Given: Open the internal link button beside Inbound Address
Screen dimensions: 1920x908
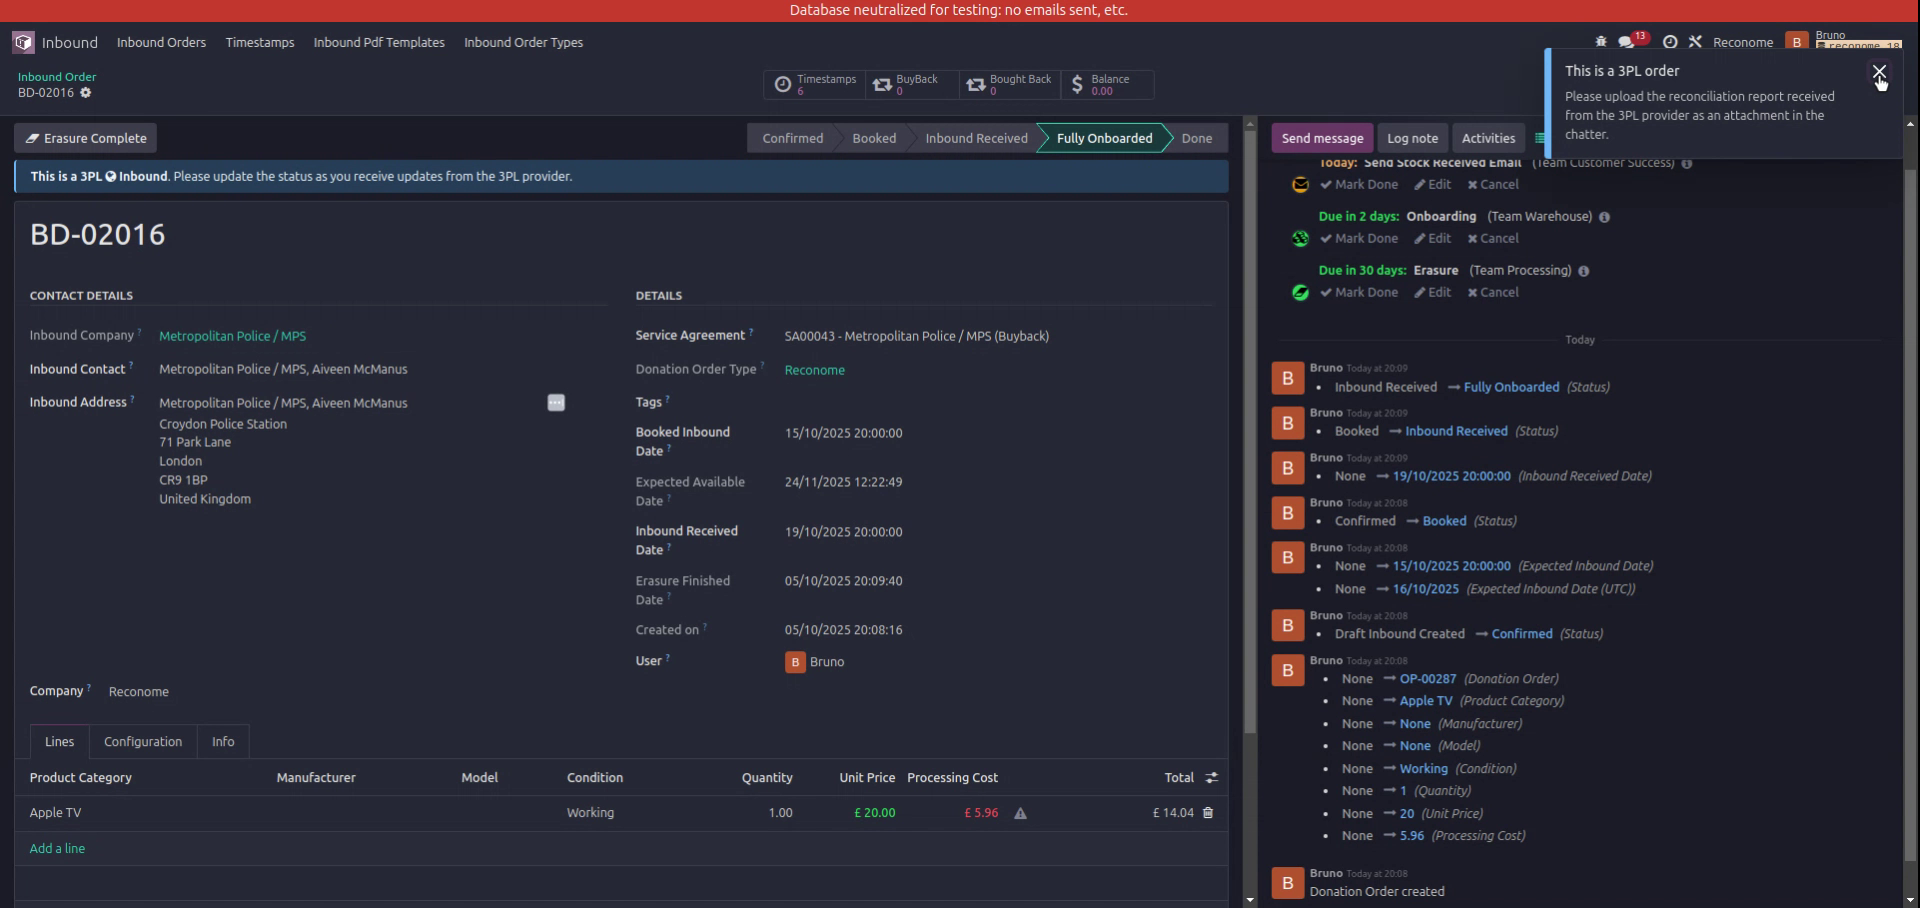Looking at the screenshot, I should pyautogui.click(x=556, y=402).
